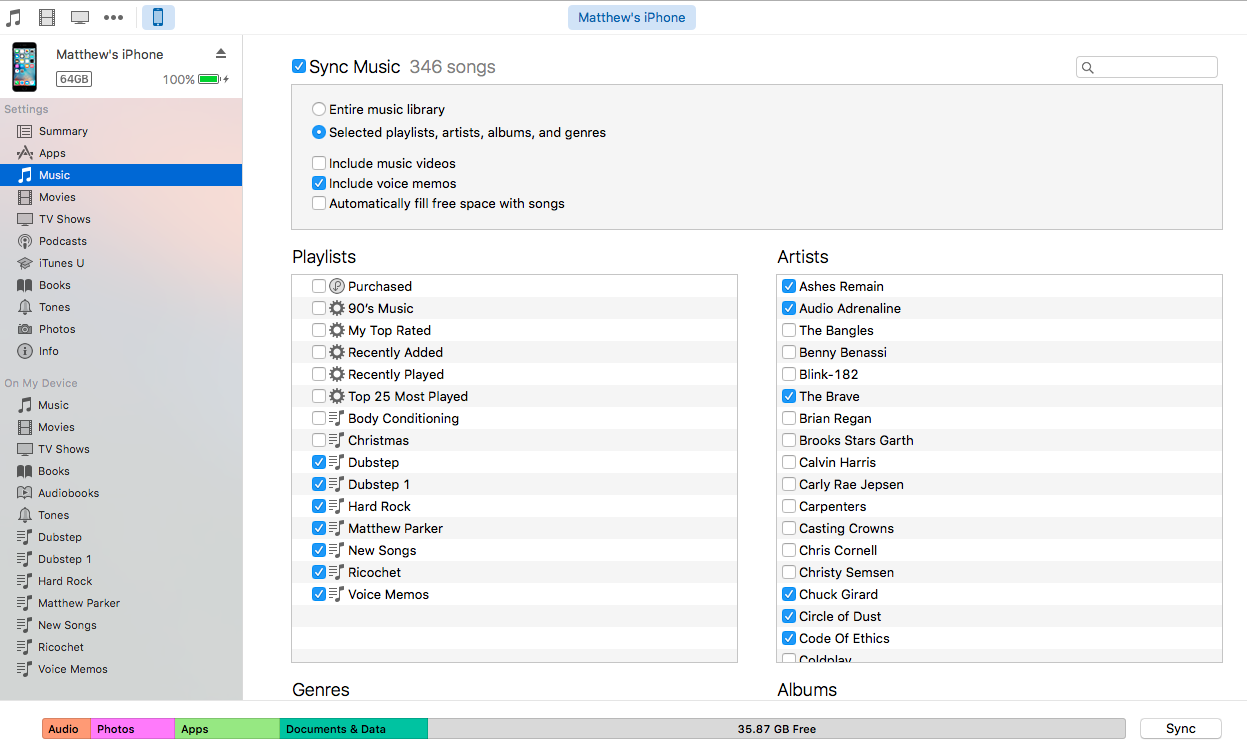
Task: Open Audiobooks under On My Device
Action: point(121,493)
